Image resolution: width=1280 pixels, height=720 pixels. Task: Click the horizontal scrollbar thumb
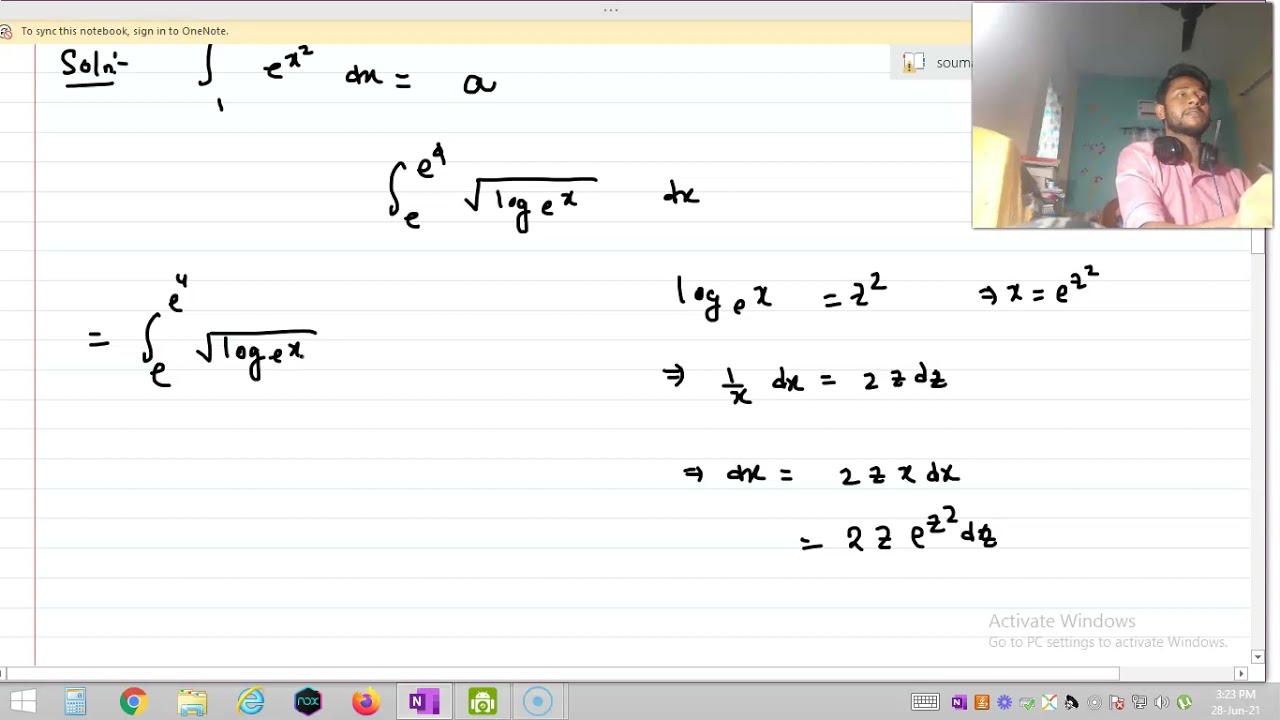[x=565, y=674]
